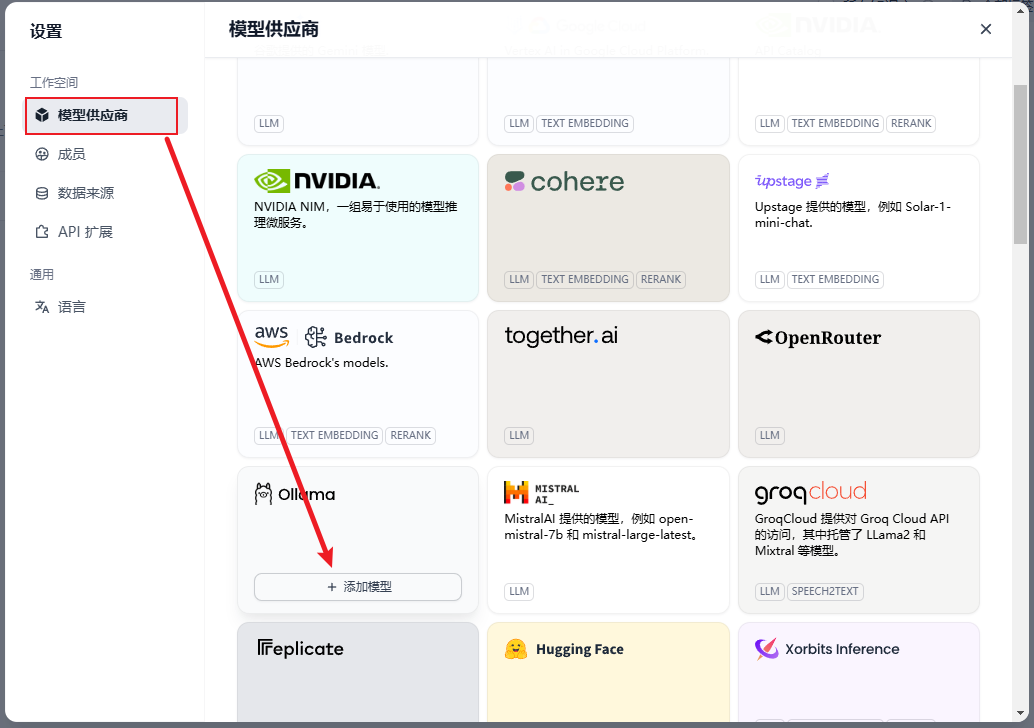Click the Ollama llama icon
This screenshot has height=728, width=1034.
pos(263,493)
